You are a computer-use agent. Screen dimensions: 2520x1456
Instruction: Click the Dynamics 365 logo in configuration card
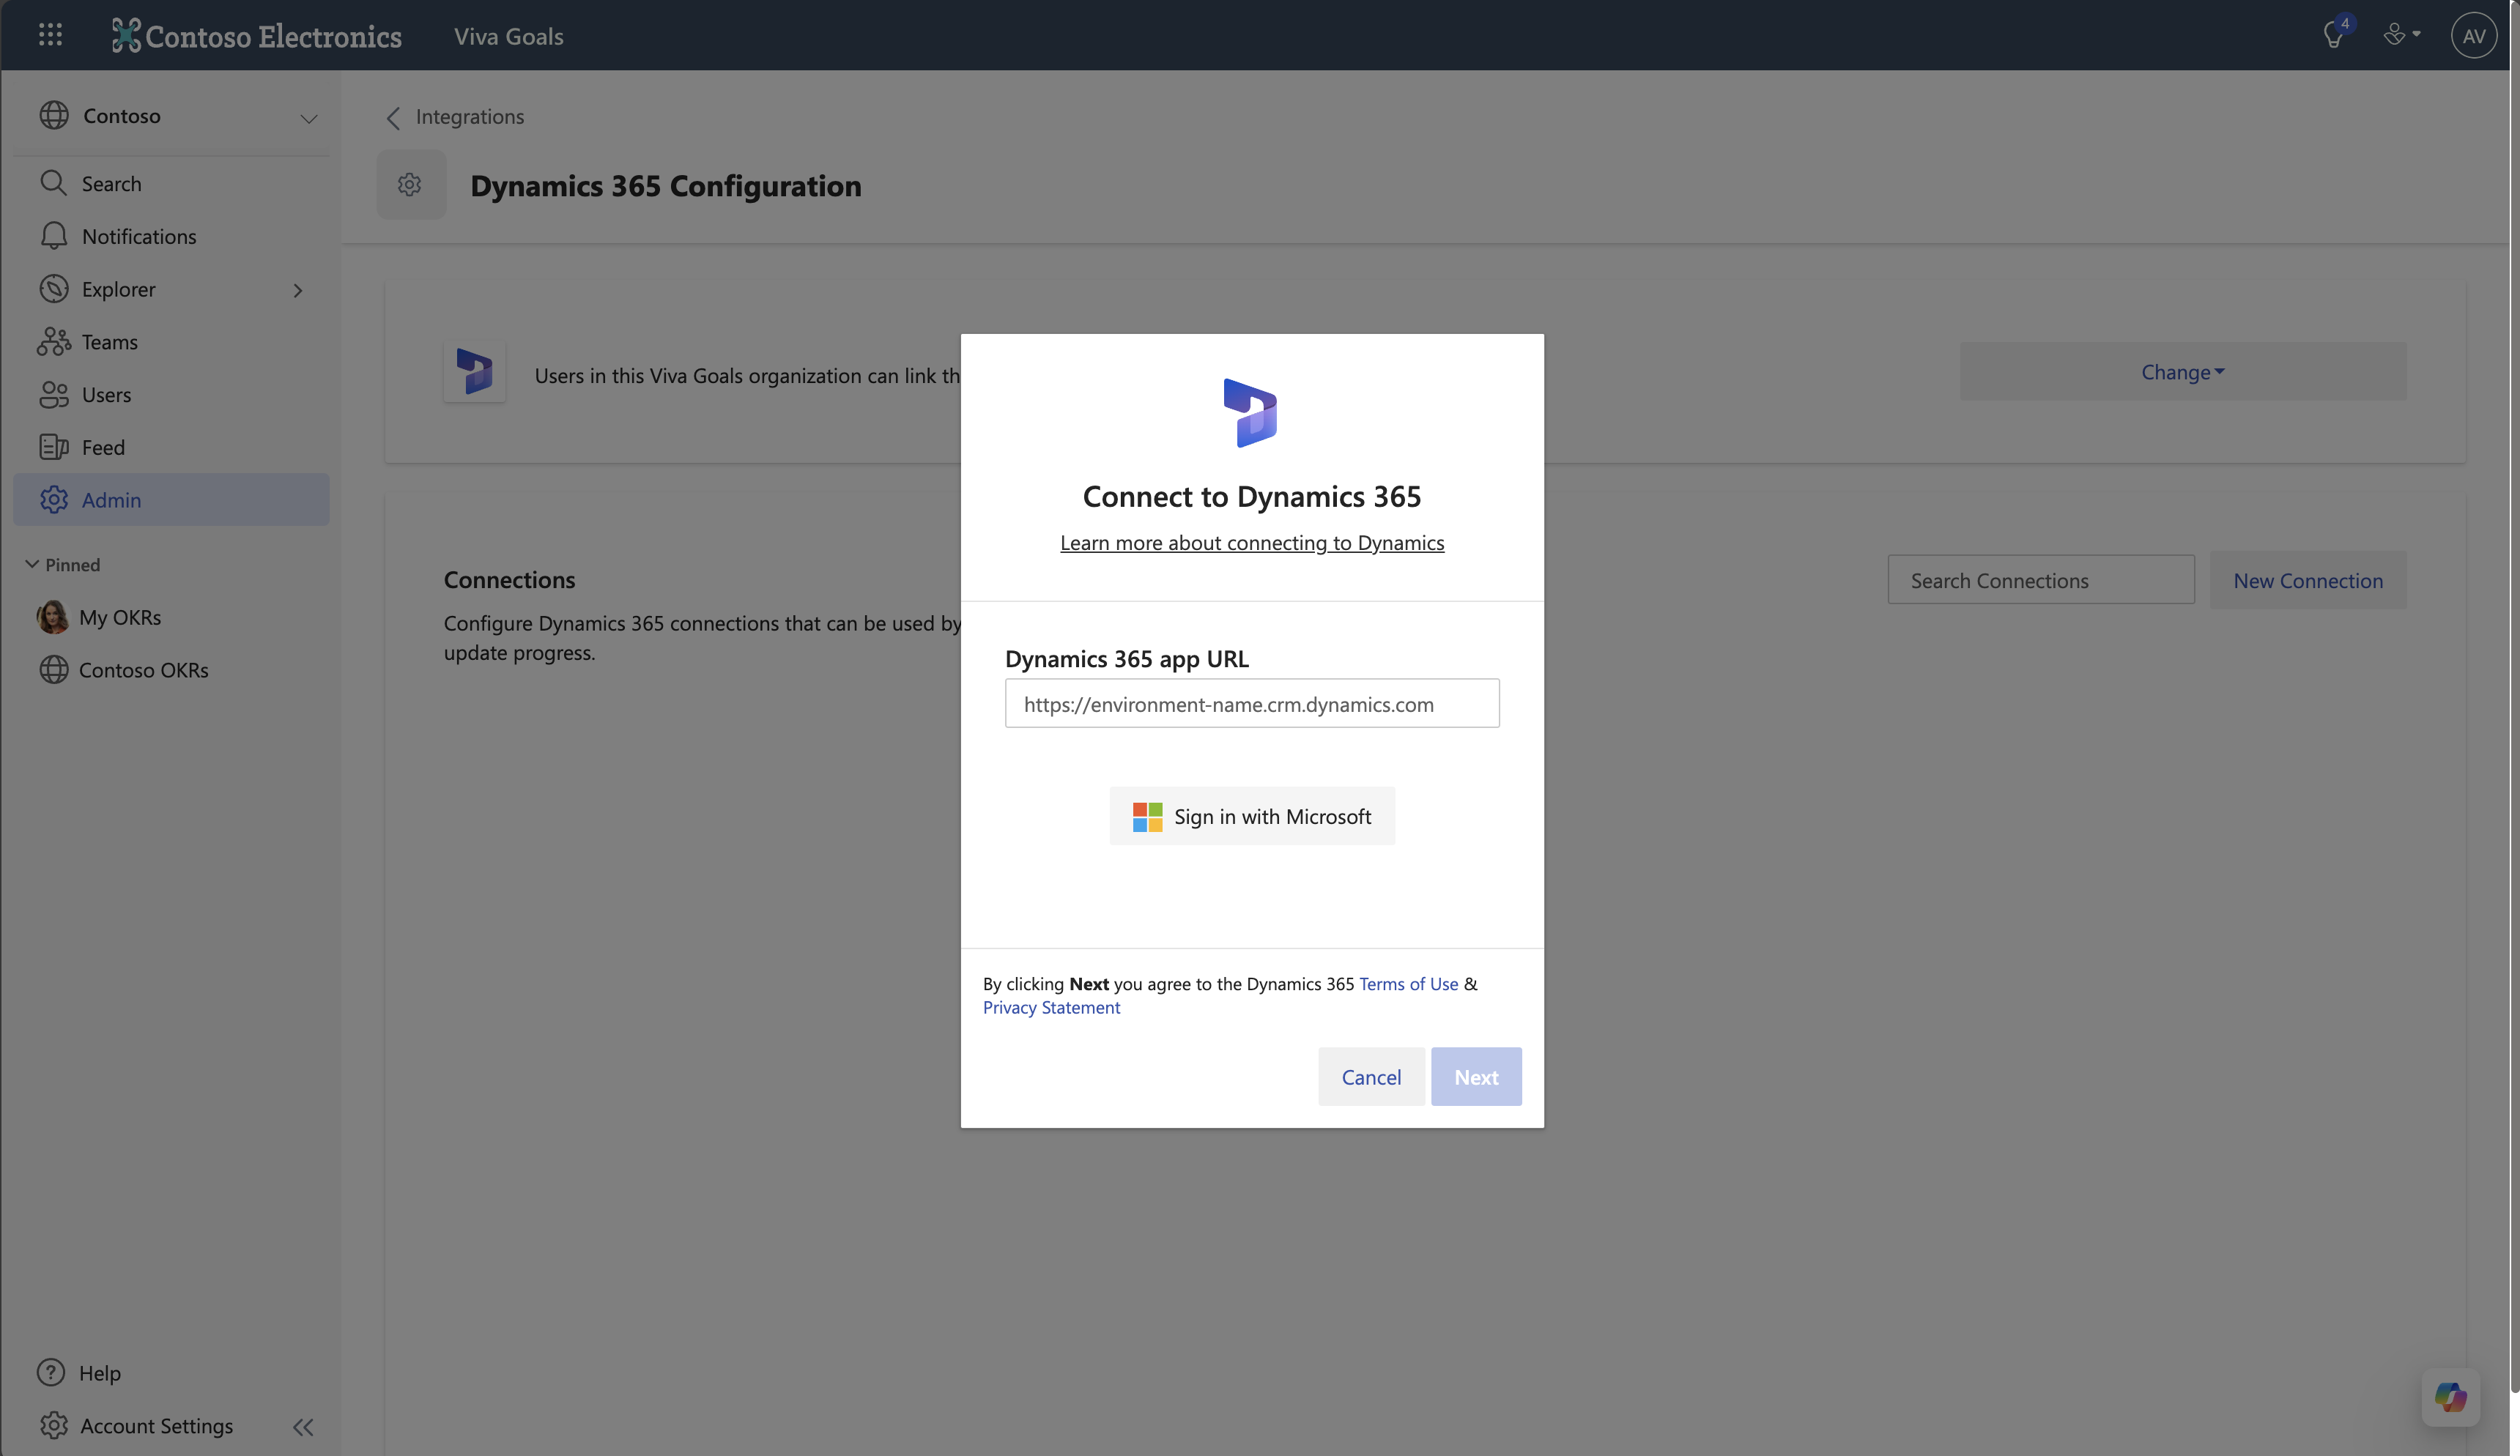pyautogui.click(x=474, y=371)
